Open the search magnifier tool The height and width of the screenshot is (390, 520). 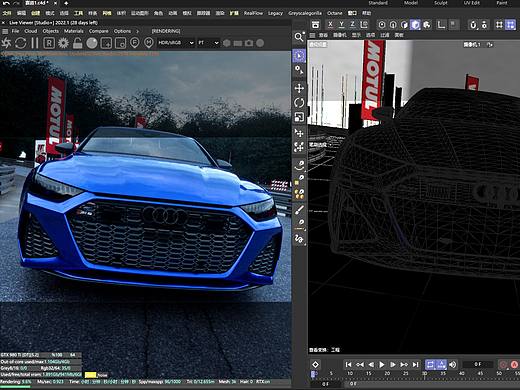299,37
